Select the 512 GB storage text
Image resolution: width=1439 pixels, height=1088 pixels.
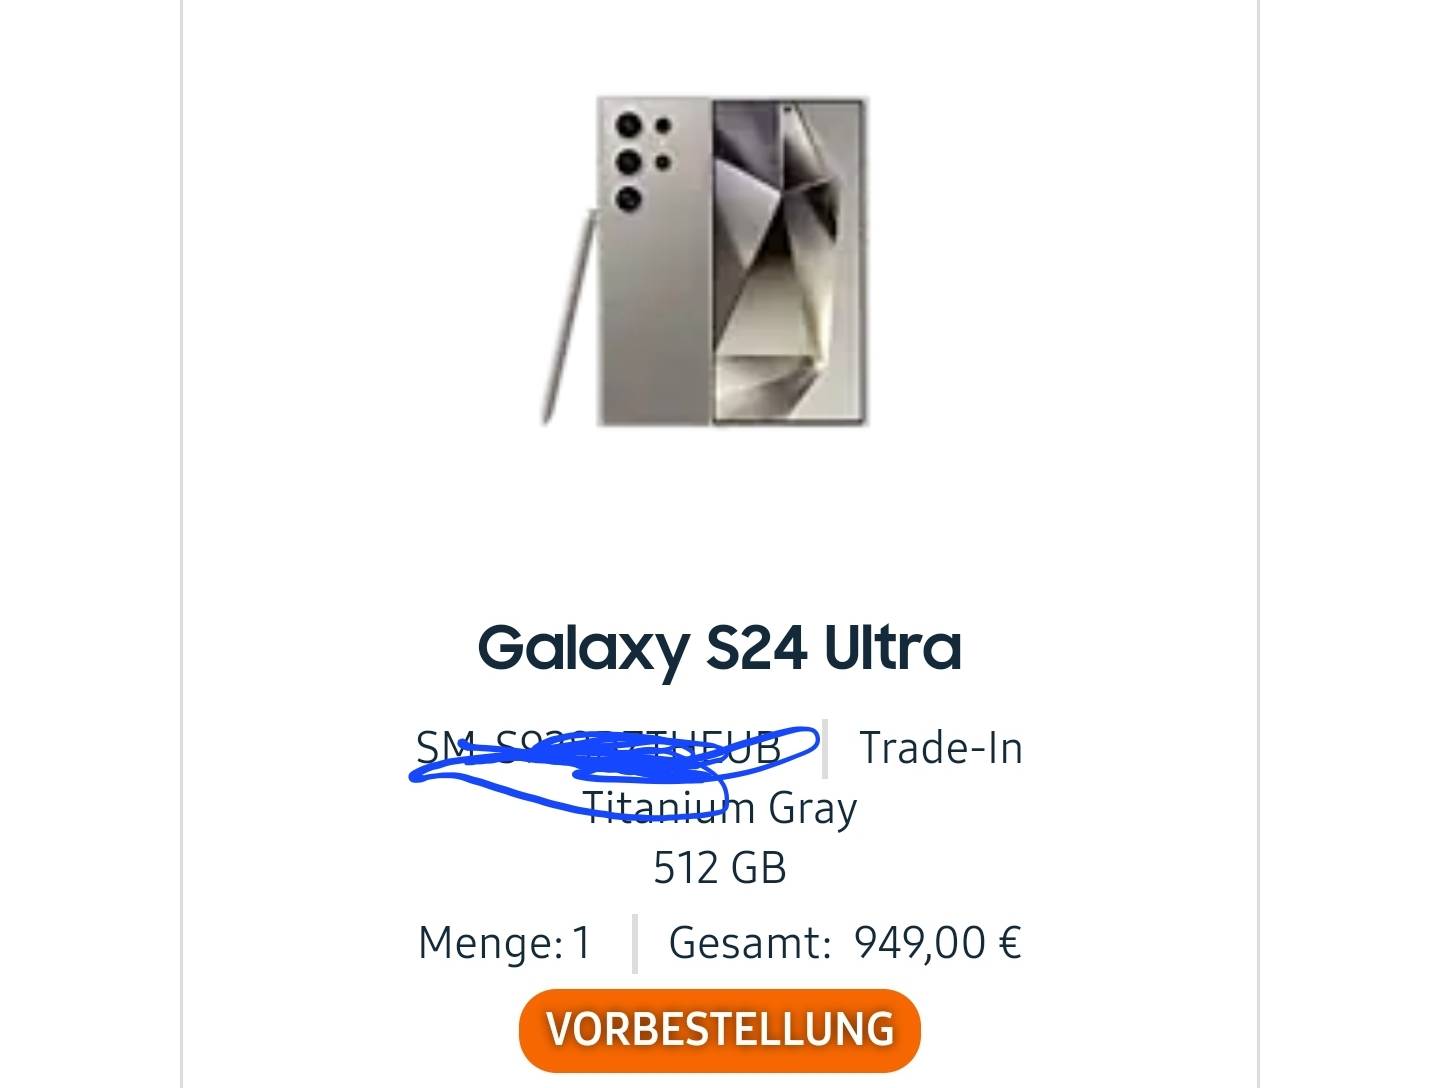(x=719, y=868)
